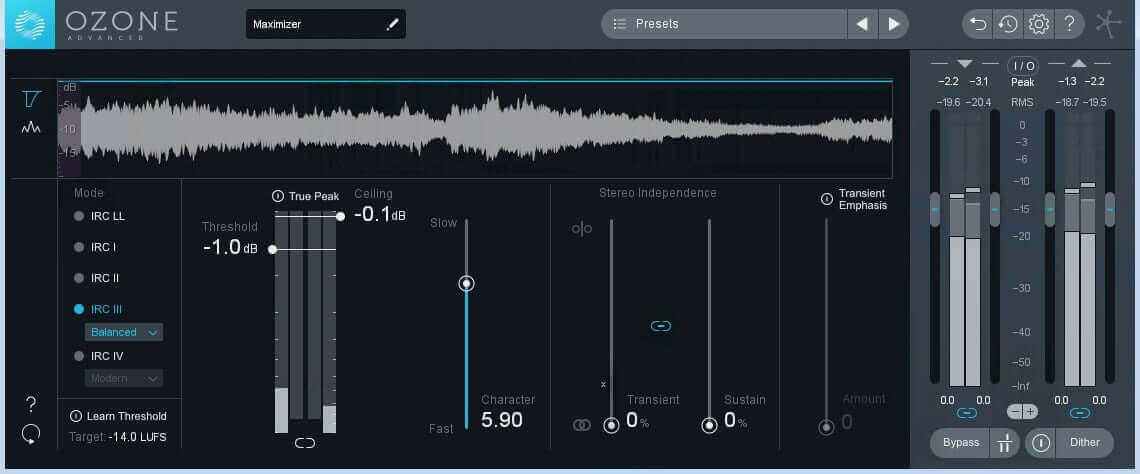Image resolution: width=1140 pixels, height=474 pixels.
Task: Click the Dither button
Action: pos(1085,443)
